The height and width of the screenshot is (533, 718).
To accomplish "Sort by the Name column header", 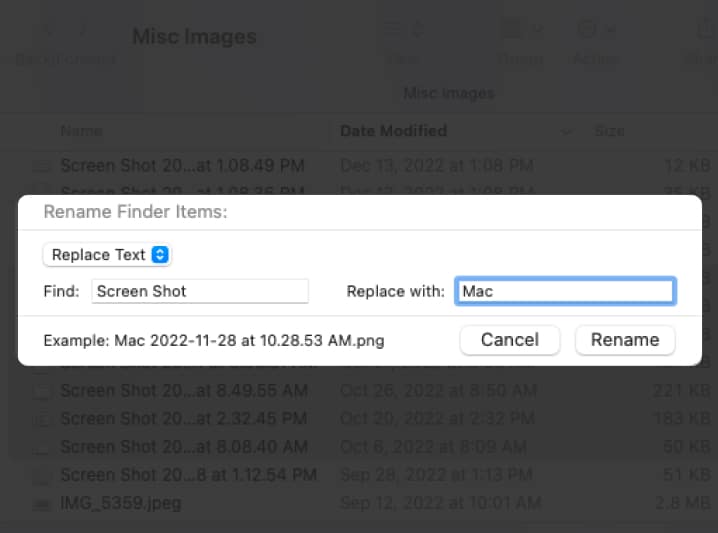I will tap(80, 131).
